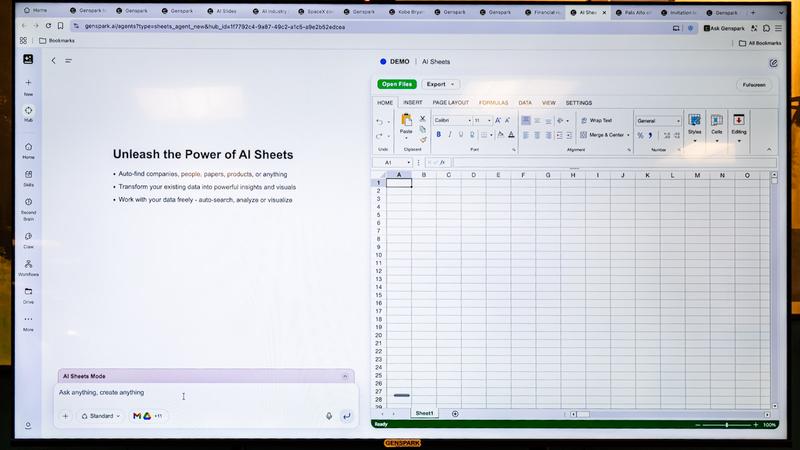Switch to the FORMULAS ribbon tab

point(493,103)
